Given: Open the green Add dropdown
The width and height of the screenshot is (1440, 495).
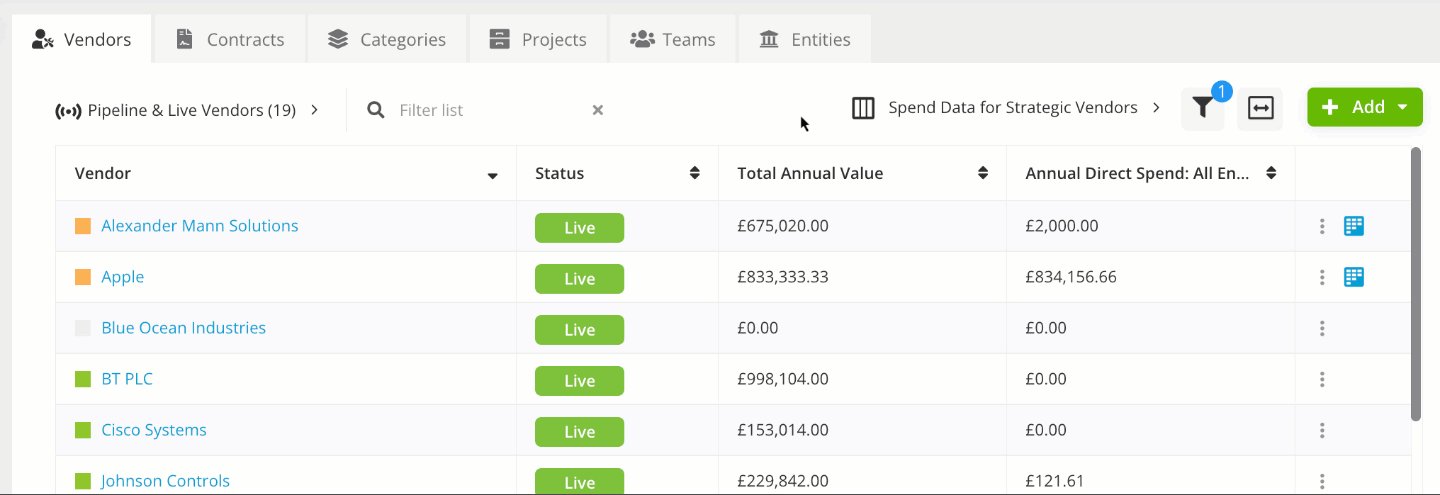Looking at the screenshot, I should point(1364,107).
